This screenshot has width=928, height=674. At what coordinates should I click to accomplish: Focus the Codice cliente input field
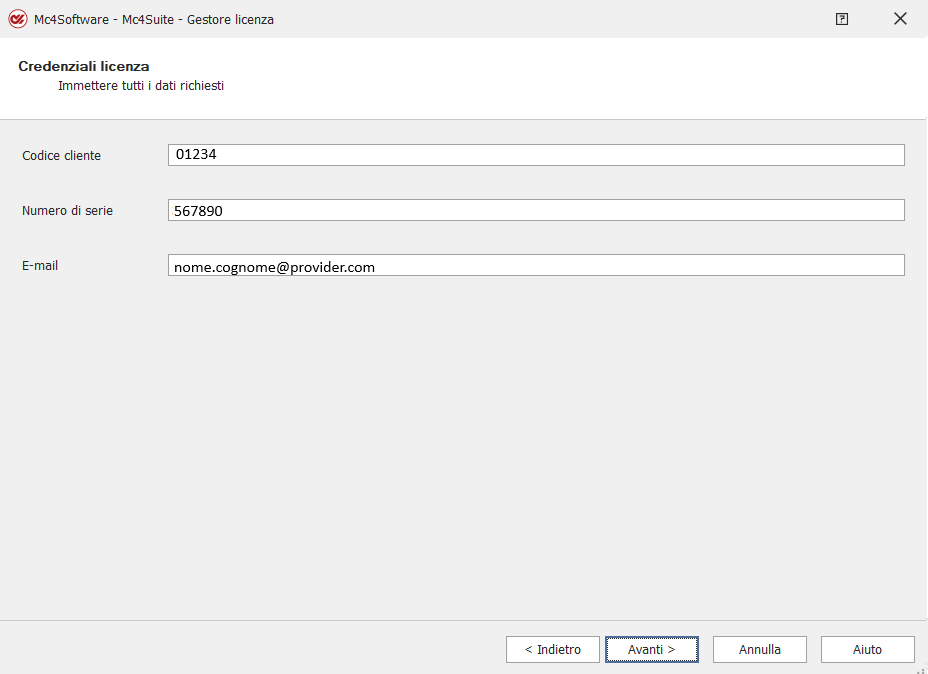point(536,155)
